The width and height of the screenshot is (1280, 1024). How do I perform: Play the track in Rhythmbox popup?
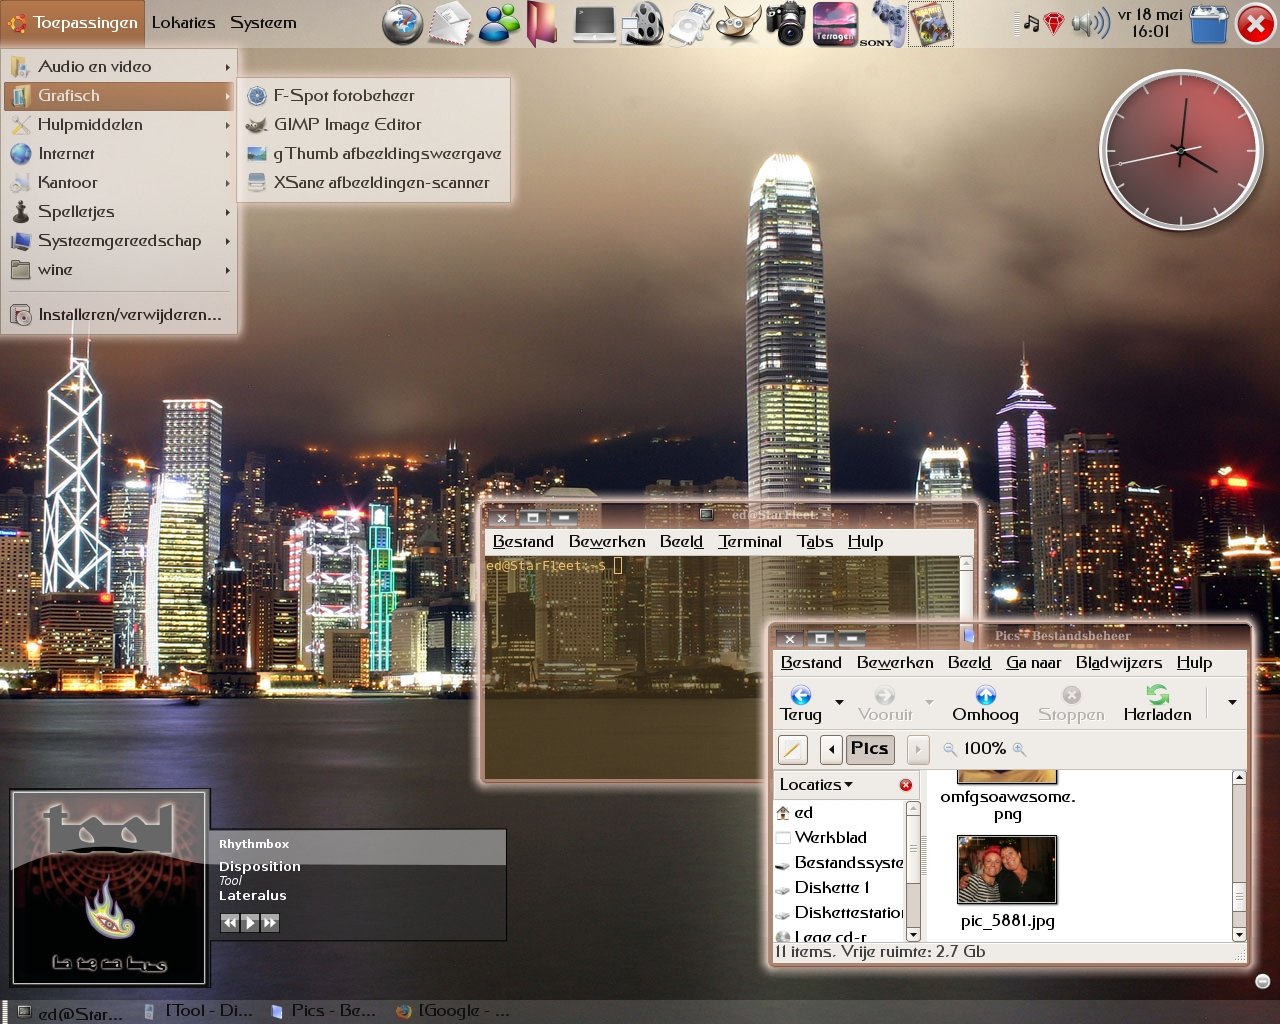click(x=250, y=923)
